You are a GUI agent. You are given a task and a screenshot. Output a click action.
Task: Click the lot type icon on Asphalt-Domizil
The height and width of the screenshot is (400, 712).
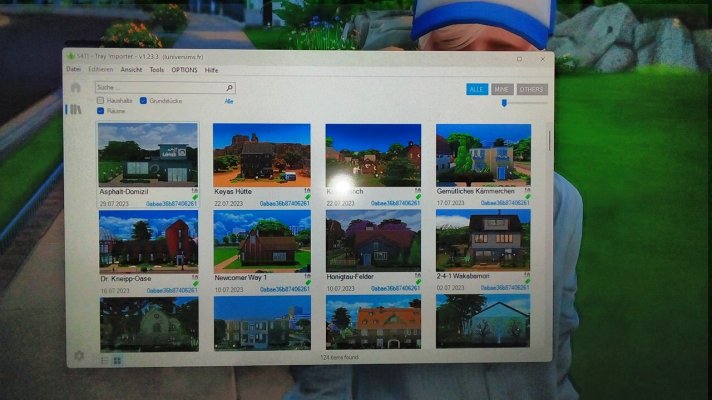click(x=195, y=191)
